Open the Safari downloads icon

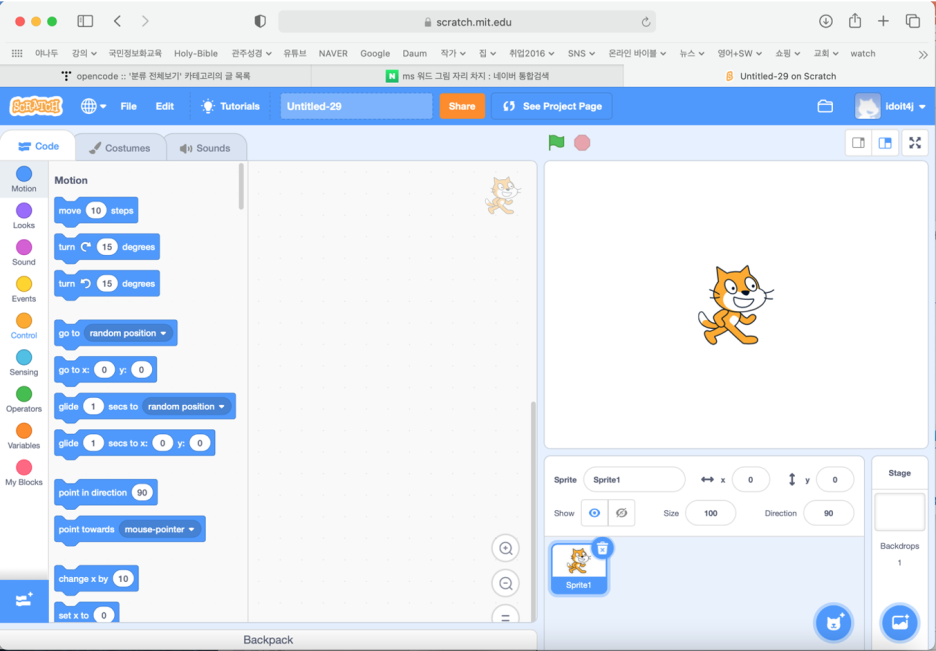(826, 21)
